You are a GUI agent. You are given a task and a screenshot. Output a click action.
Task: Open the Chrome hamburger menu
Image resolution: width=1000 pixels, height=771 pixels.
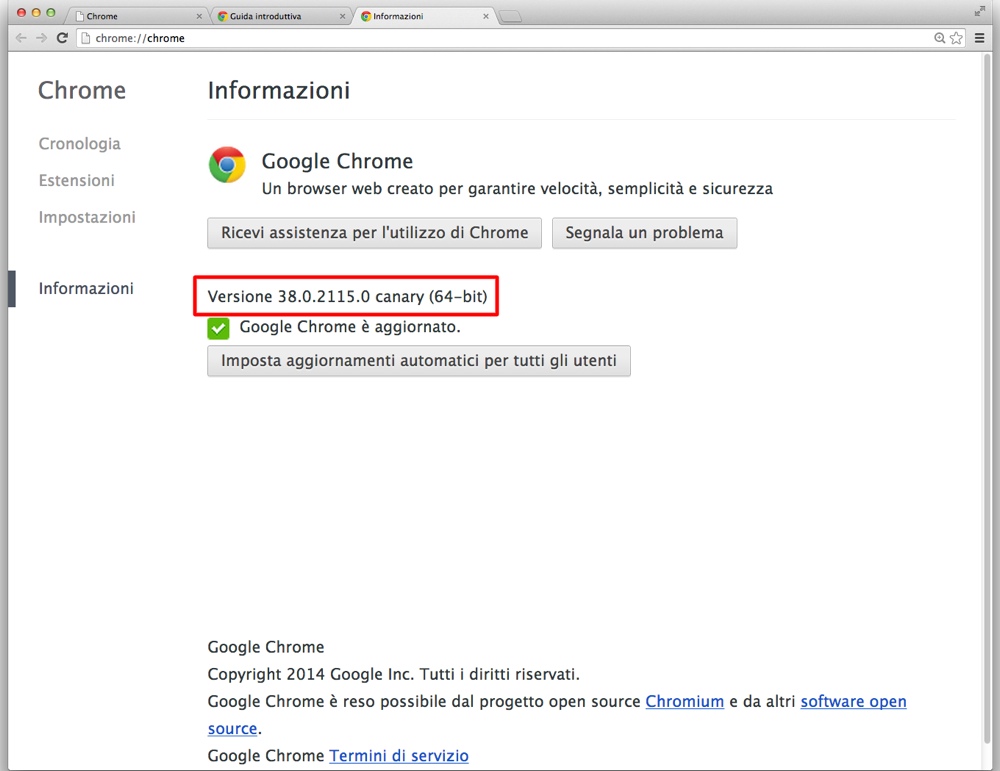coord(980,38)
